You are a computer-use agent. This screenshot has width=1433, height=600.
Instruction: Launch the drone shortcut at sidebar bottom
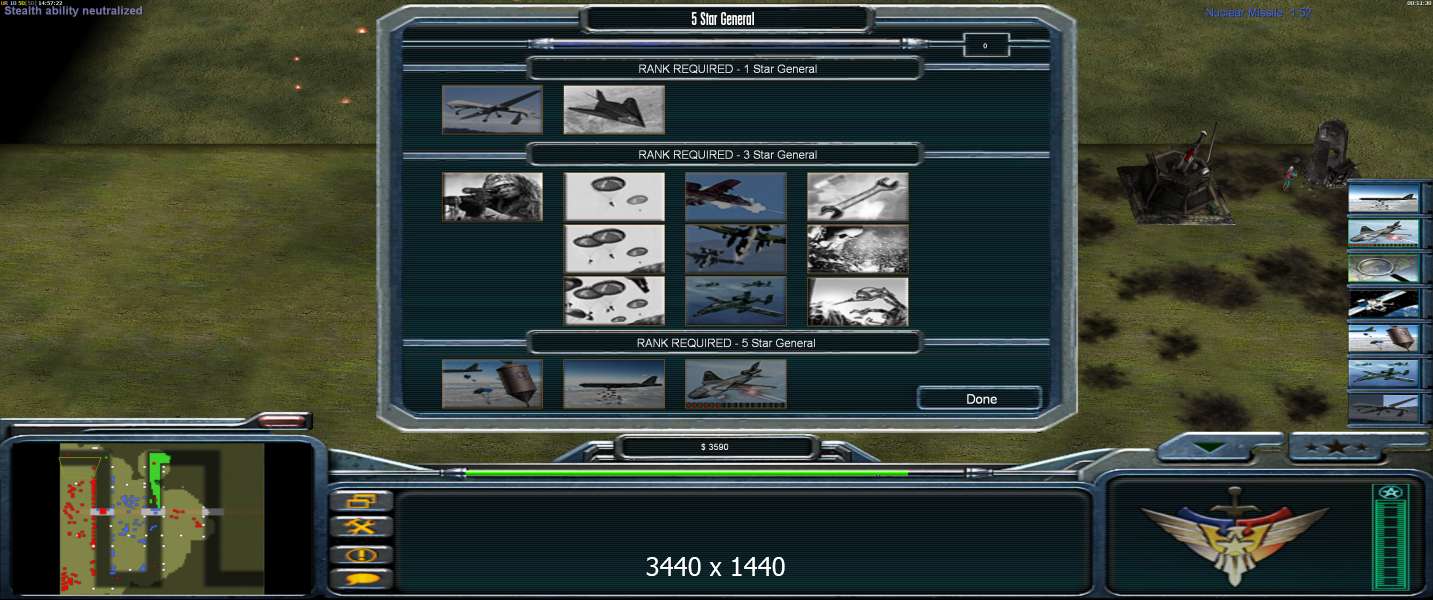pos(1383,408)
